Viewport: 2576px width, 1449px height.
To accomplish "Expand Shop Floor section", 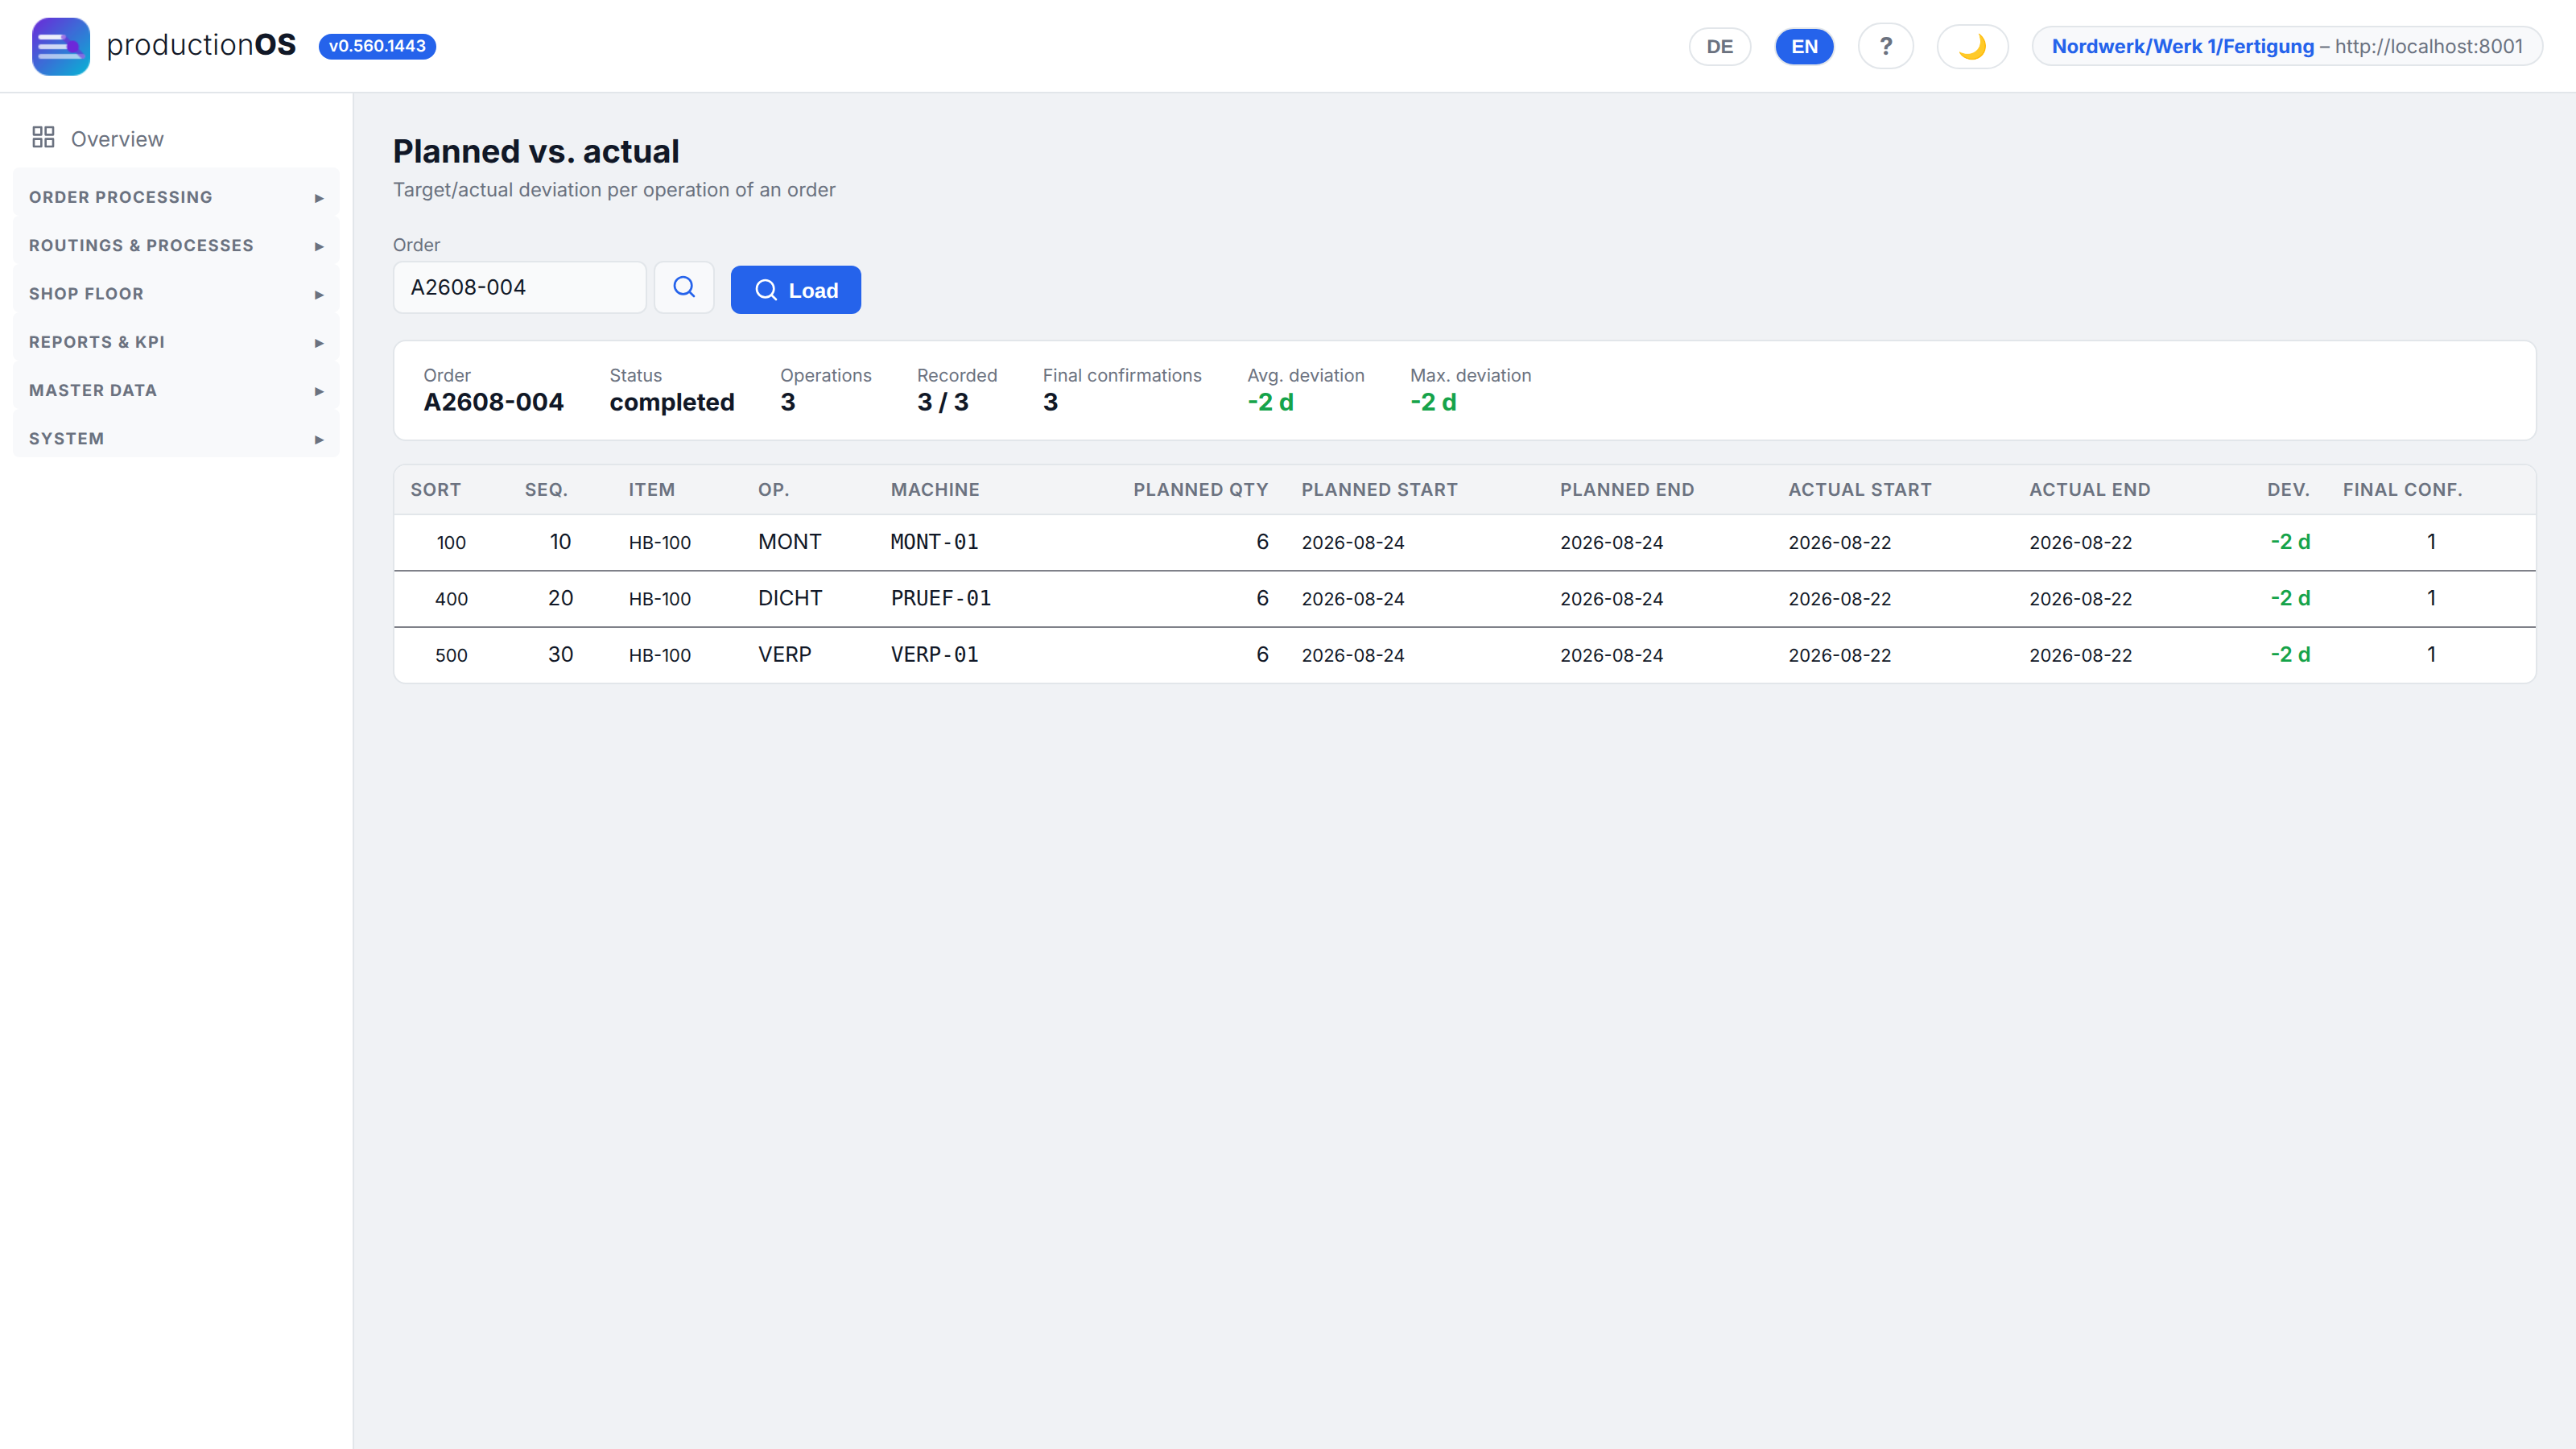I will [x=176, y=294].
